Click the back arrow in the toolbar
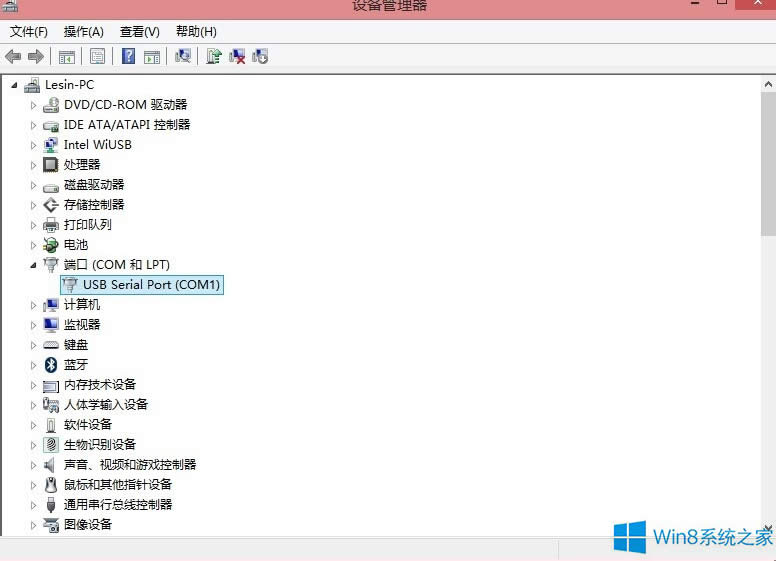The image size is (776, 561). coord(13,56)
